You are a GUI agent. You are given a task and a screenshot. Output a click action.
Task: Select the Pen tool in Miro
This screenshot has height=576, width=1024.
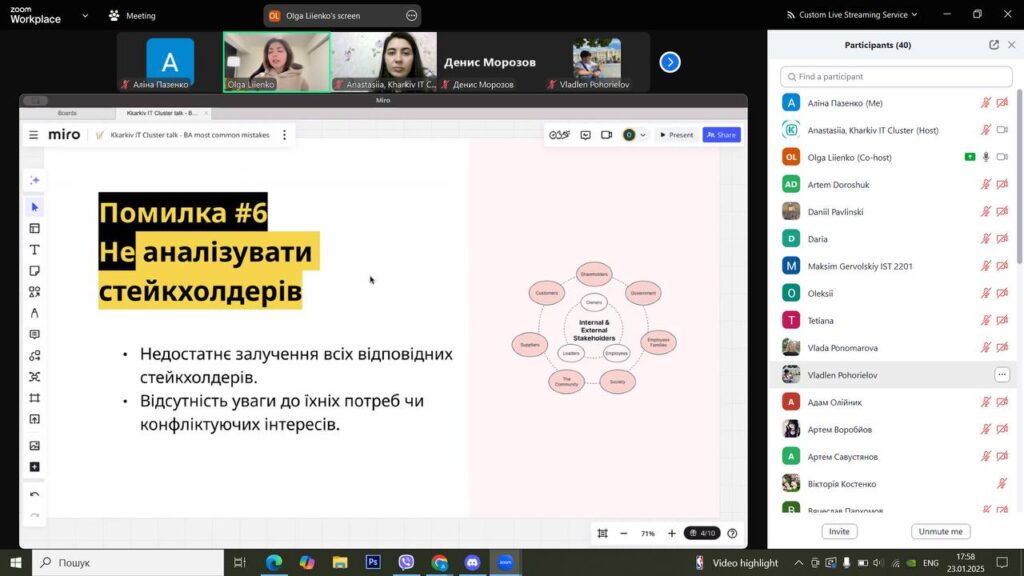[x=35, y=313]
